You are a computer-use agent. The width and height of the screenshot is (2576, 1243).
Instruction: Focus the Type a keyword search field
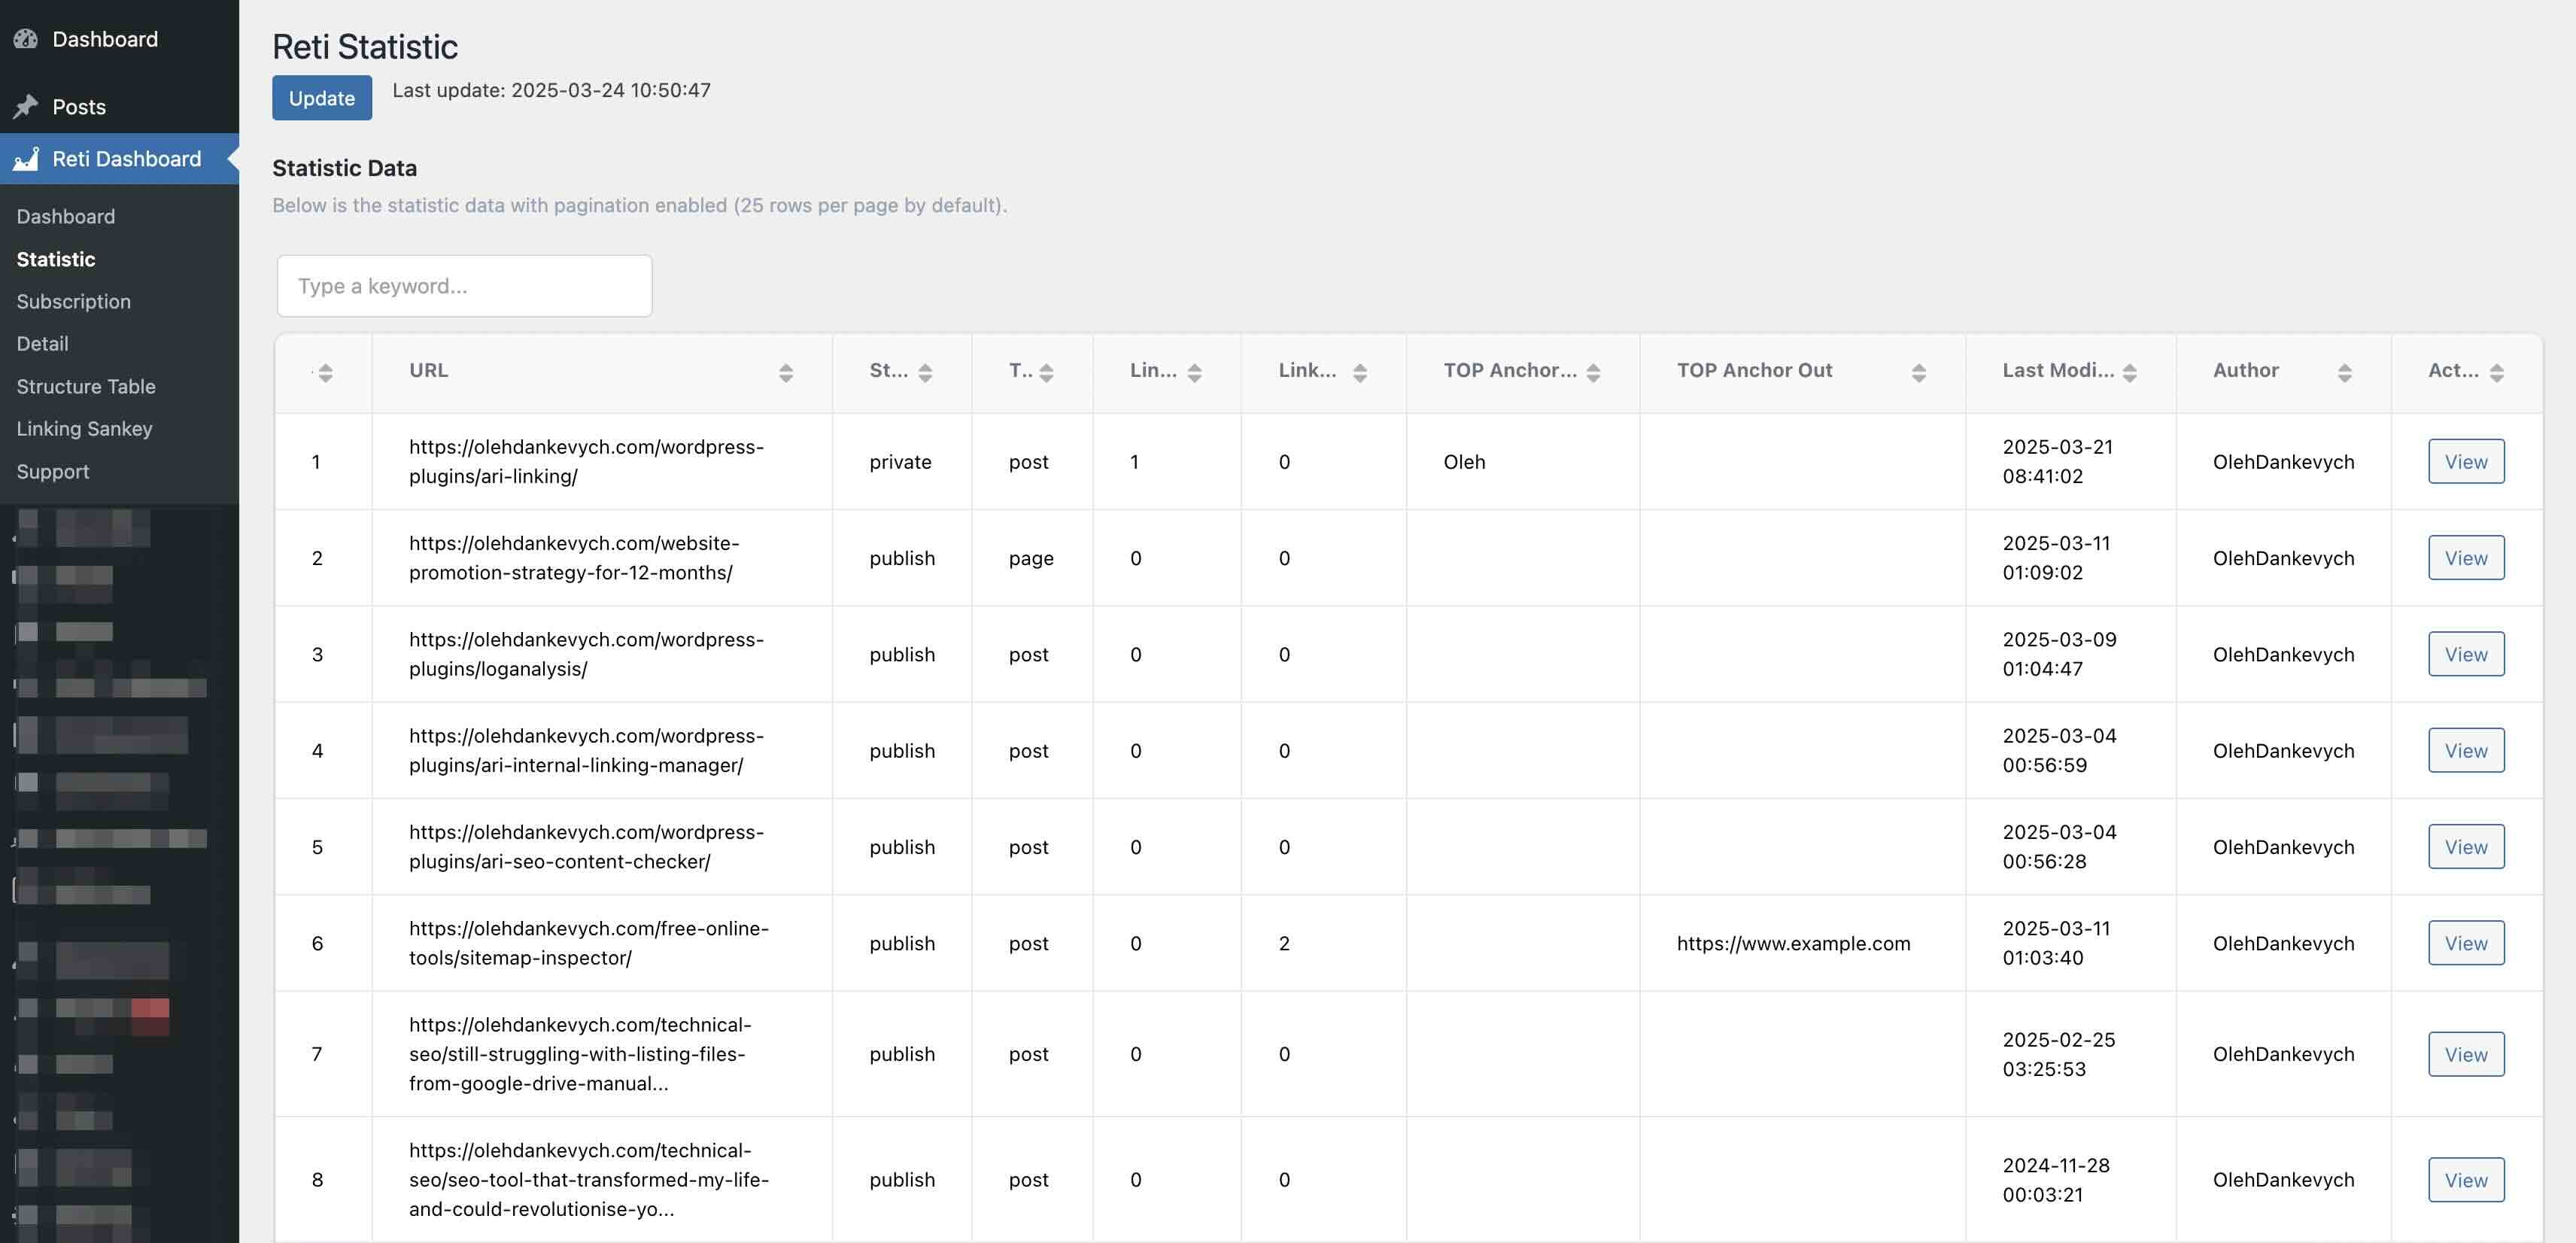[x=465, y=286]
